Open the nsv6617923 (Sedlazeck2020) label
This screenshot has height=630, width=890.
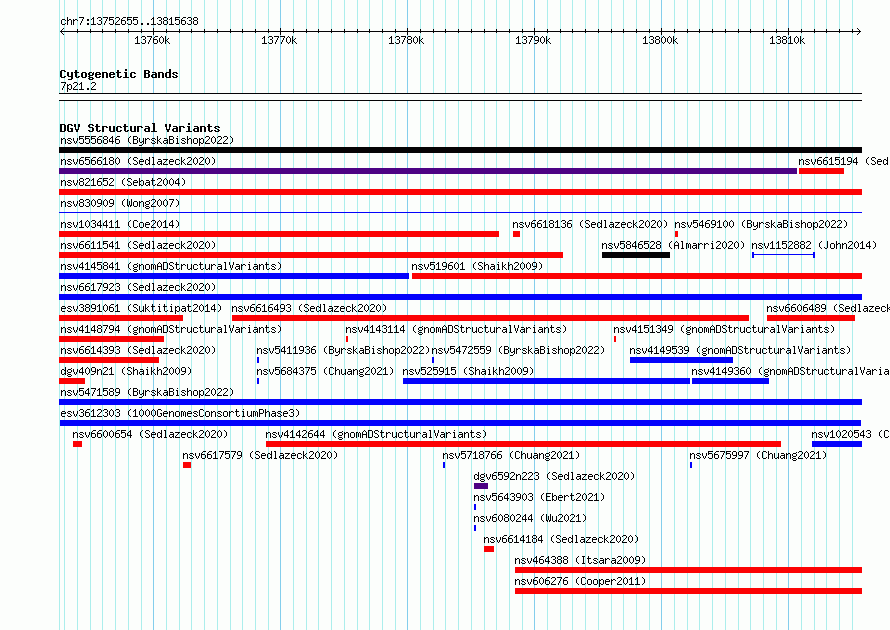[x=138, y=287]
